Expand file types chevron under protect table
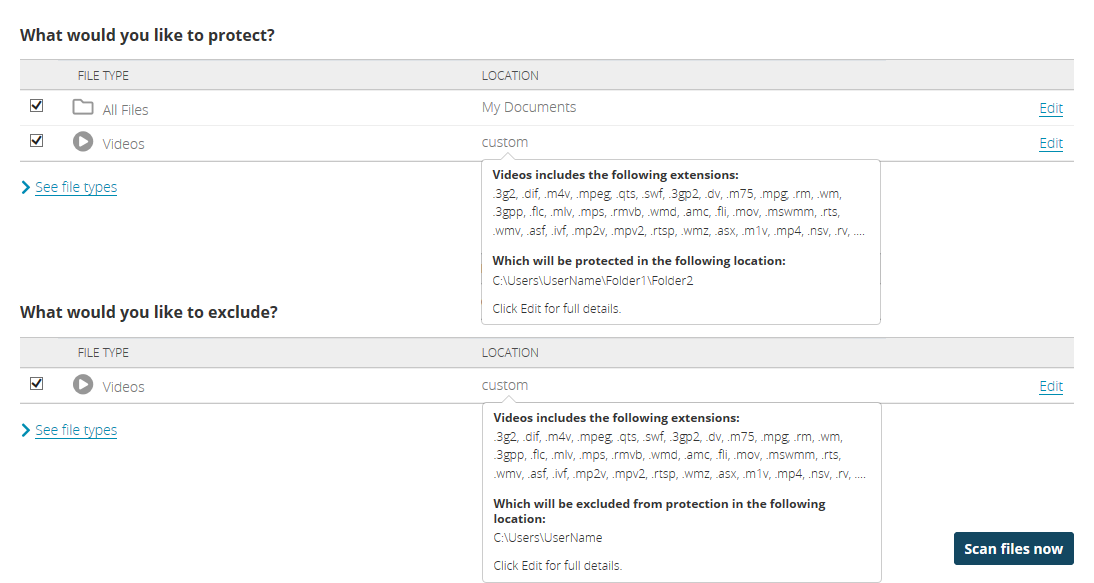This screenshot has height=583, width=1094. pyautogui.click(x=25, y=187)
